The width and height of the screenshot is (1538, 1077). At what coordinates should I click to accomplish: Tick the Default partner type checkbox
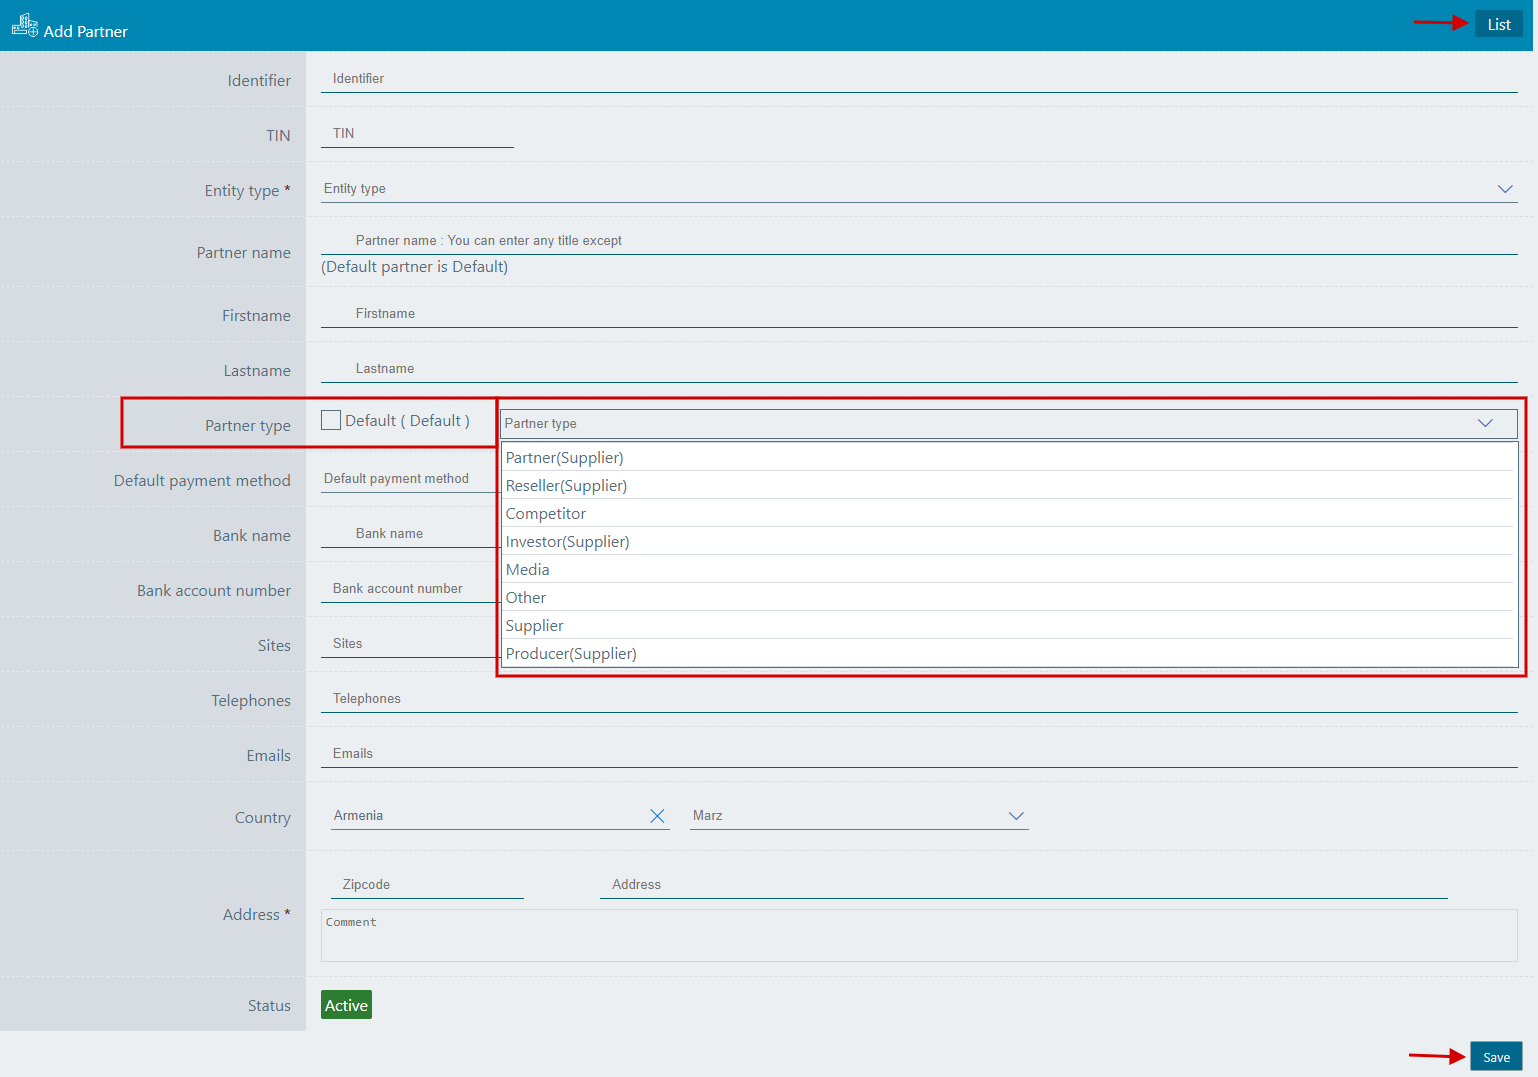pyautogui.click(x=331, y=421)
